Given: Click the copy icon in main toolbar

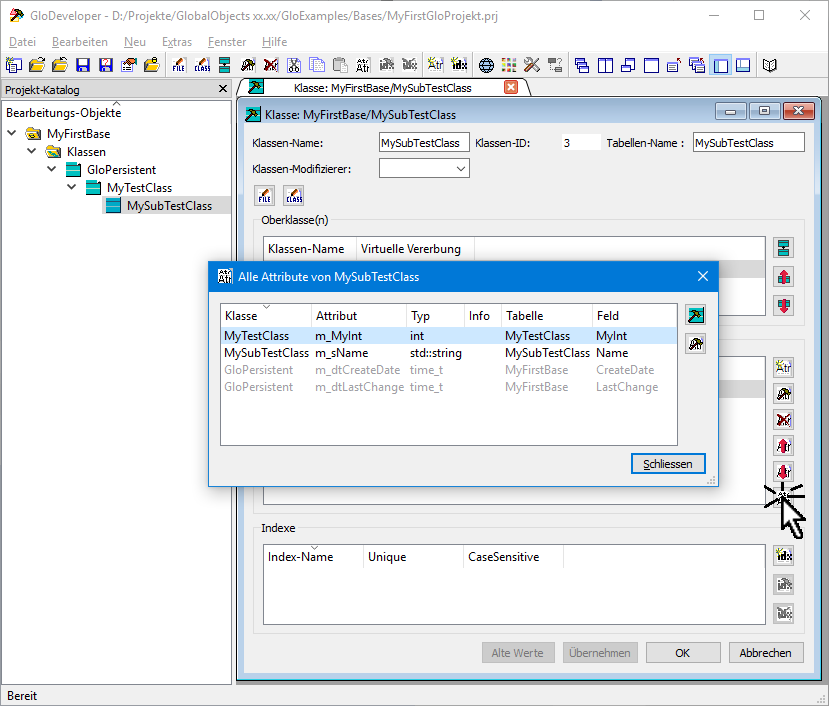Looking at the screenshot, I should tap(317, 65).
